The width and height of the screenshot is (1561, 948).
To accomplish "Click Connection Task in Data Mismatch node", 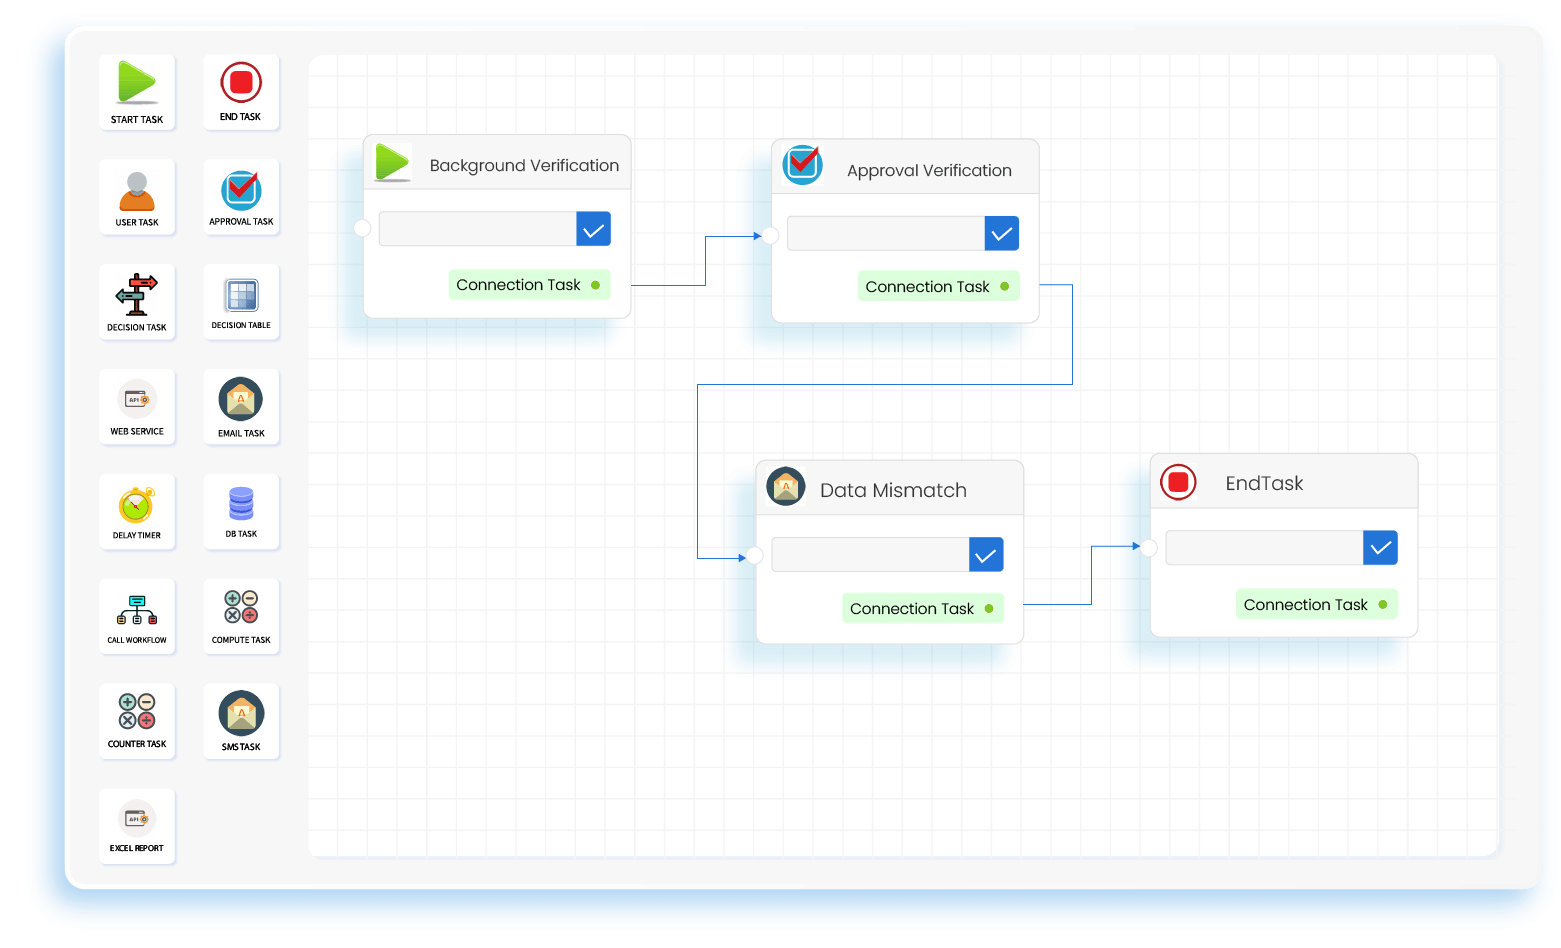I will [922, 609].
